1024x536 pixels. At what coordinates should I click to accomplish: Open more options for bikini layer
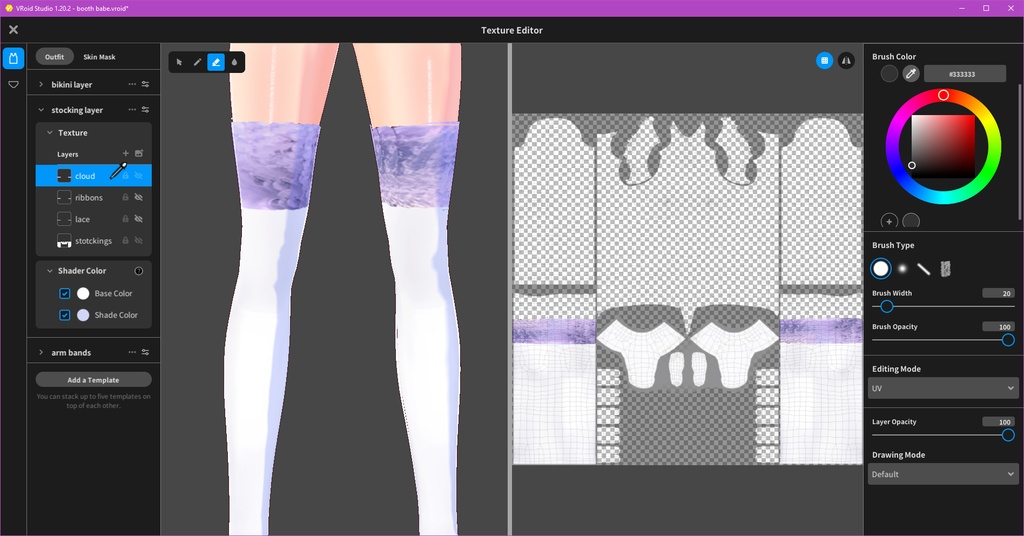[x=132, y=84]
